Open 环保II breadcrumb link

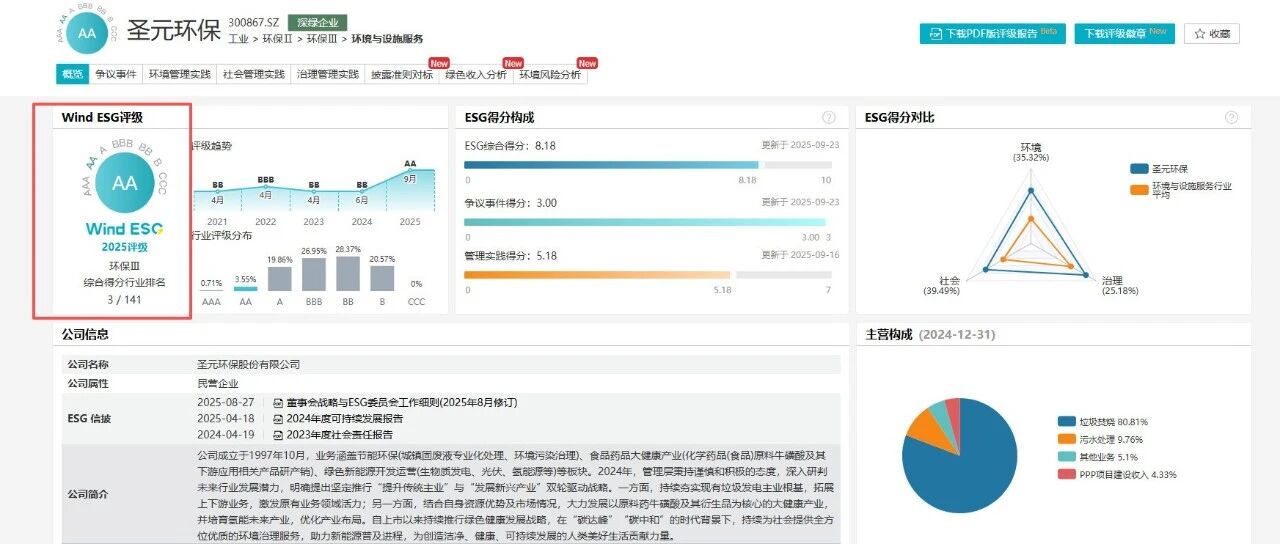click(277, 39)
